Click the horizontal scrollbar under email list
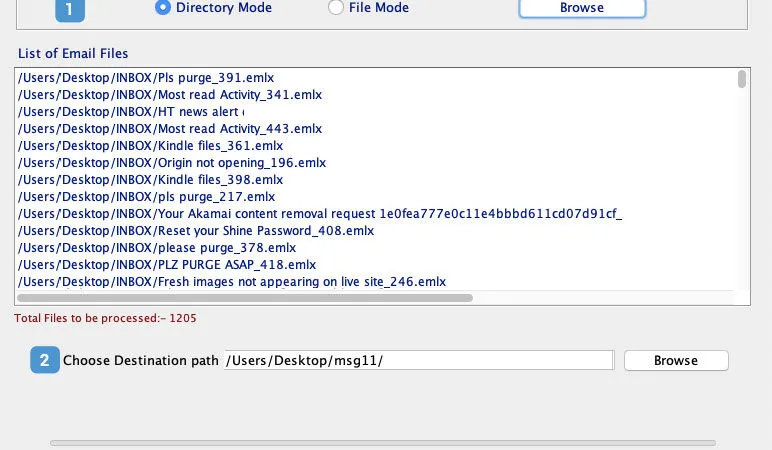Image resolution: width=772 pixels, height=450 pixels. coord(245,298)
